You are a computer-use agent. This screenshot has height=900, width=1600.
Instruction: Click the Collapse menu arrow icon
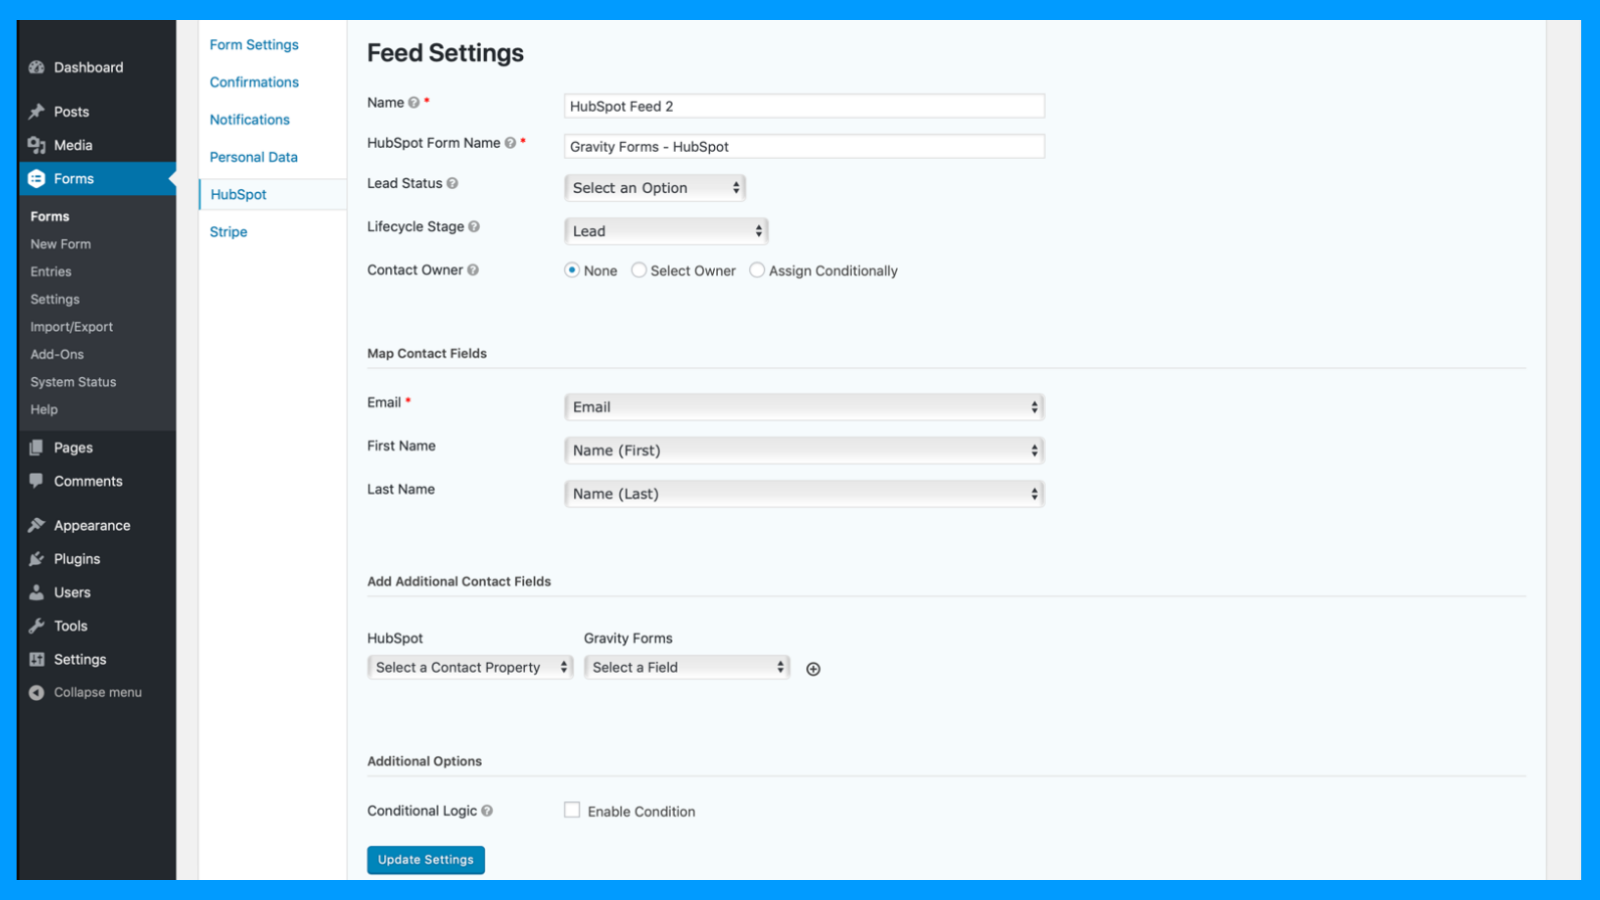click(x=37, y=692)
